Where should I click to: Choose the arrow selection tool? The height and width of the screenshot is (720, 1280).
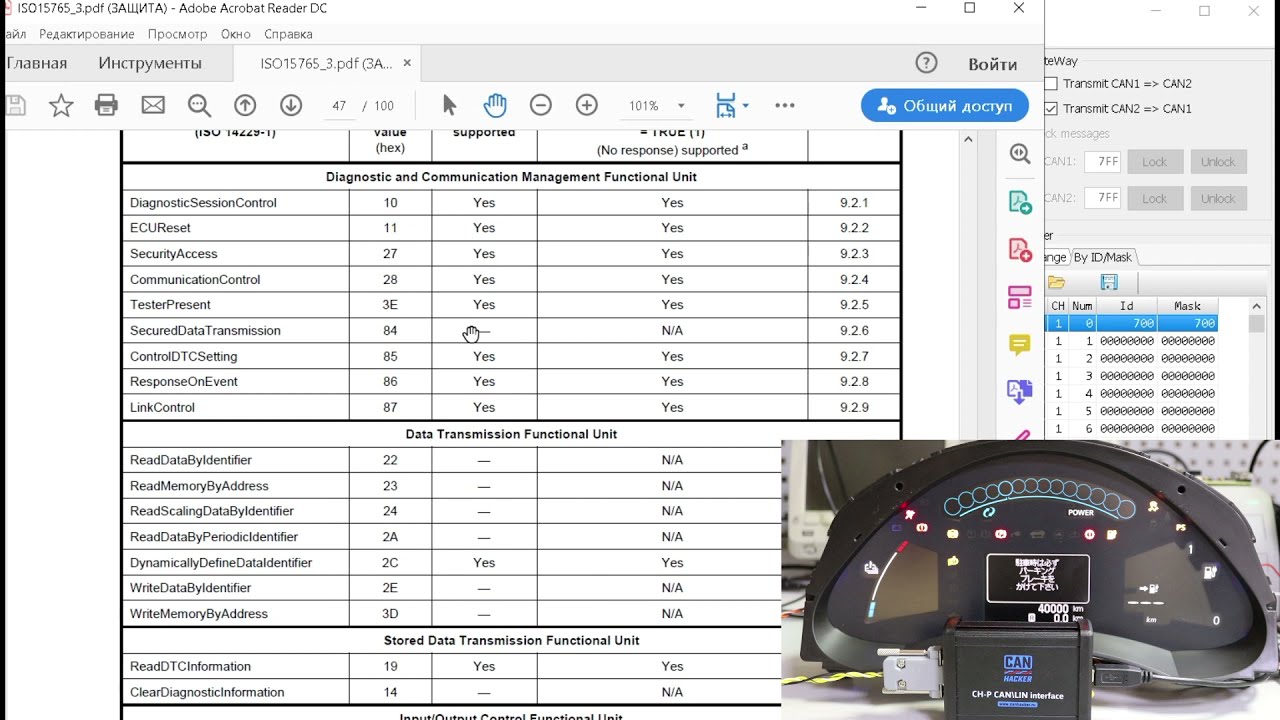[449, 105]
